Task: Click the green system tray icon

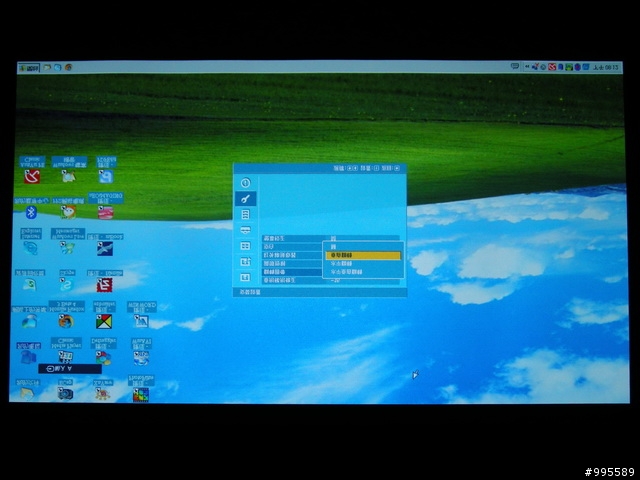Action: [x=569, y=67]
